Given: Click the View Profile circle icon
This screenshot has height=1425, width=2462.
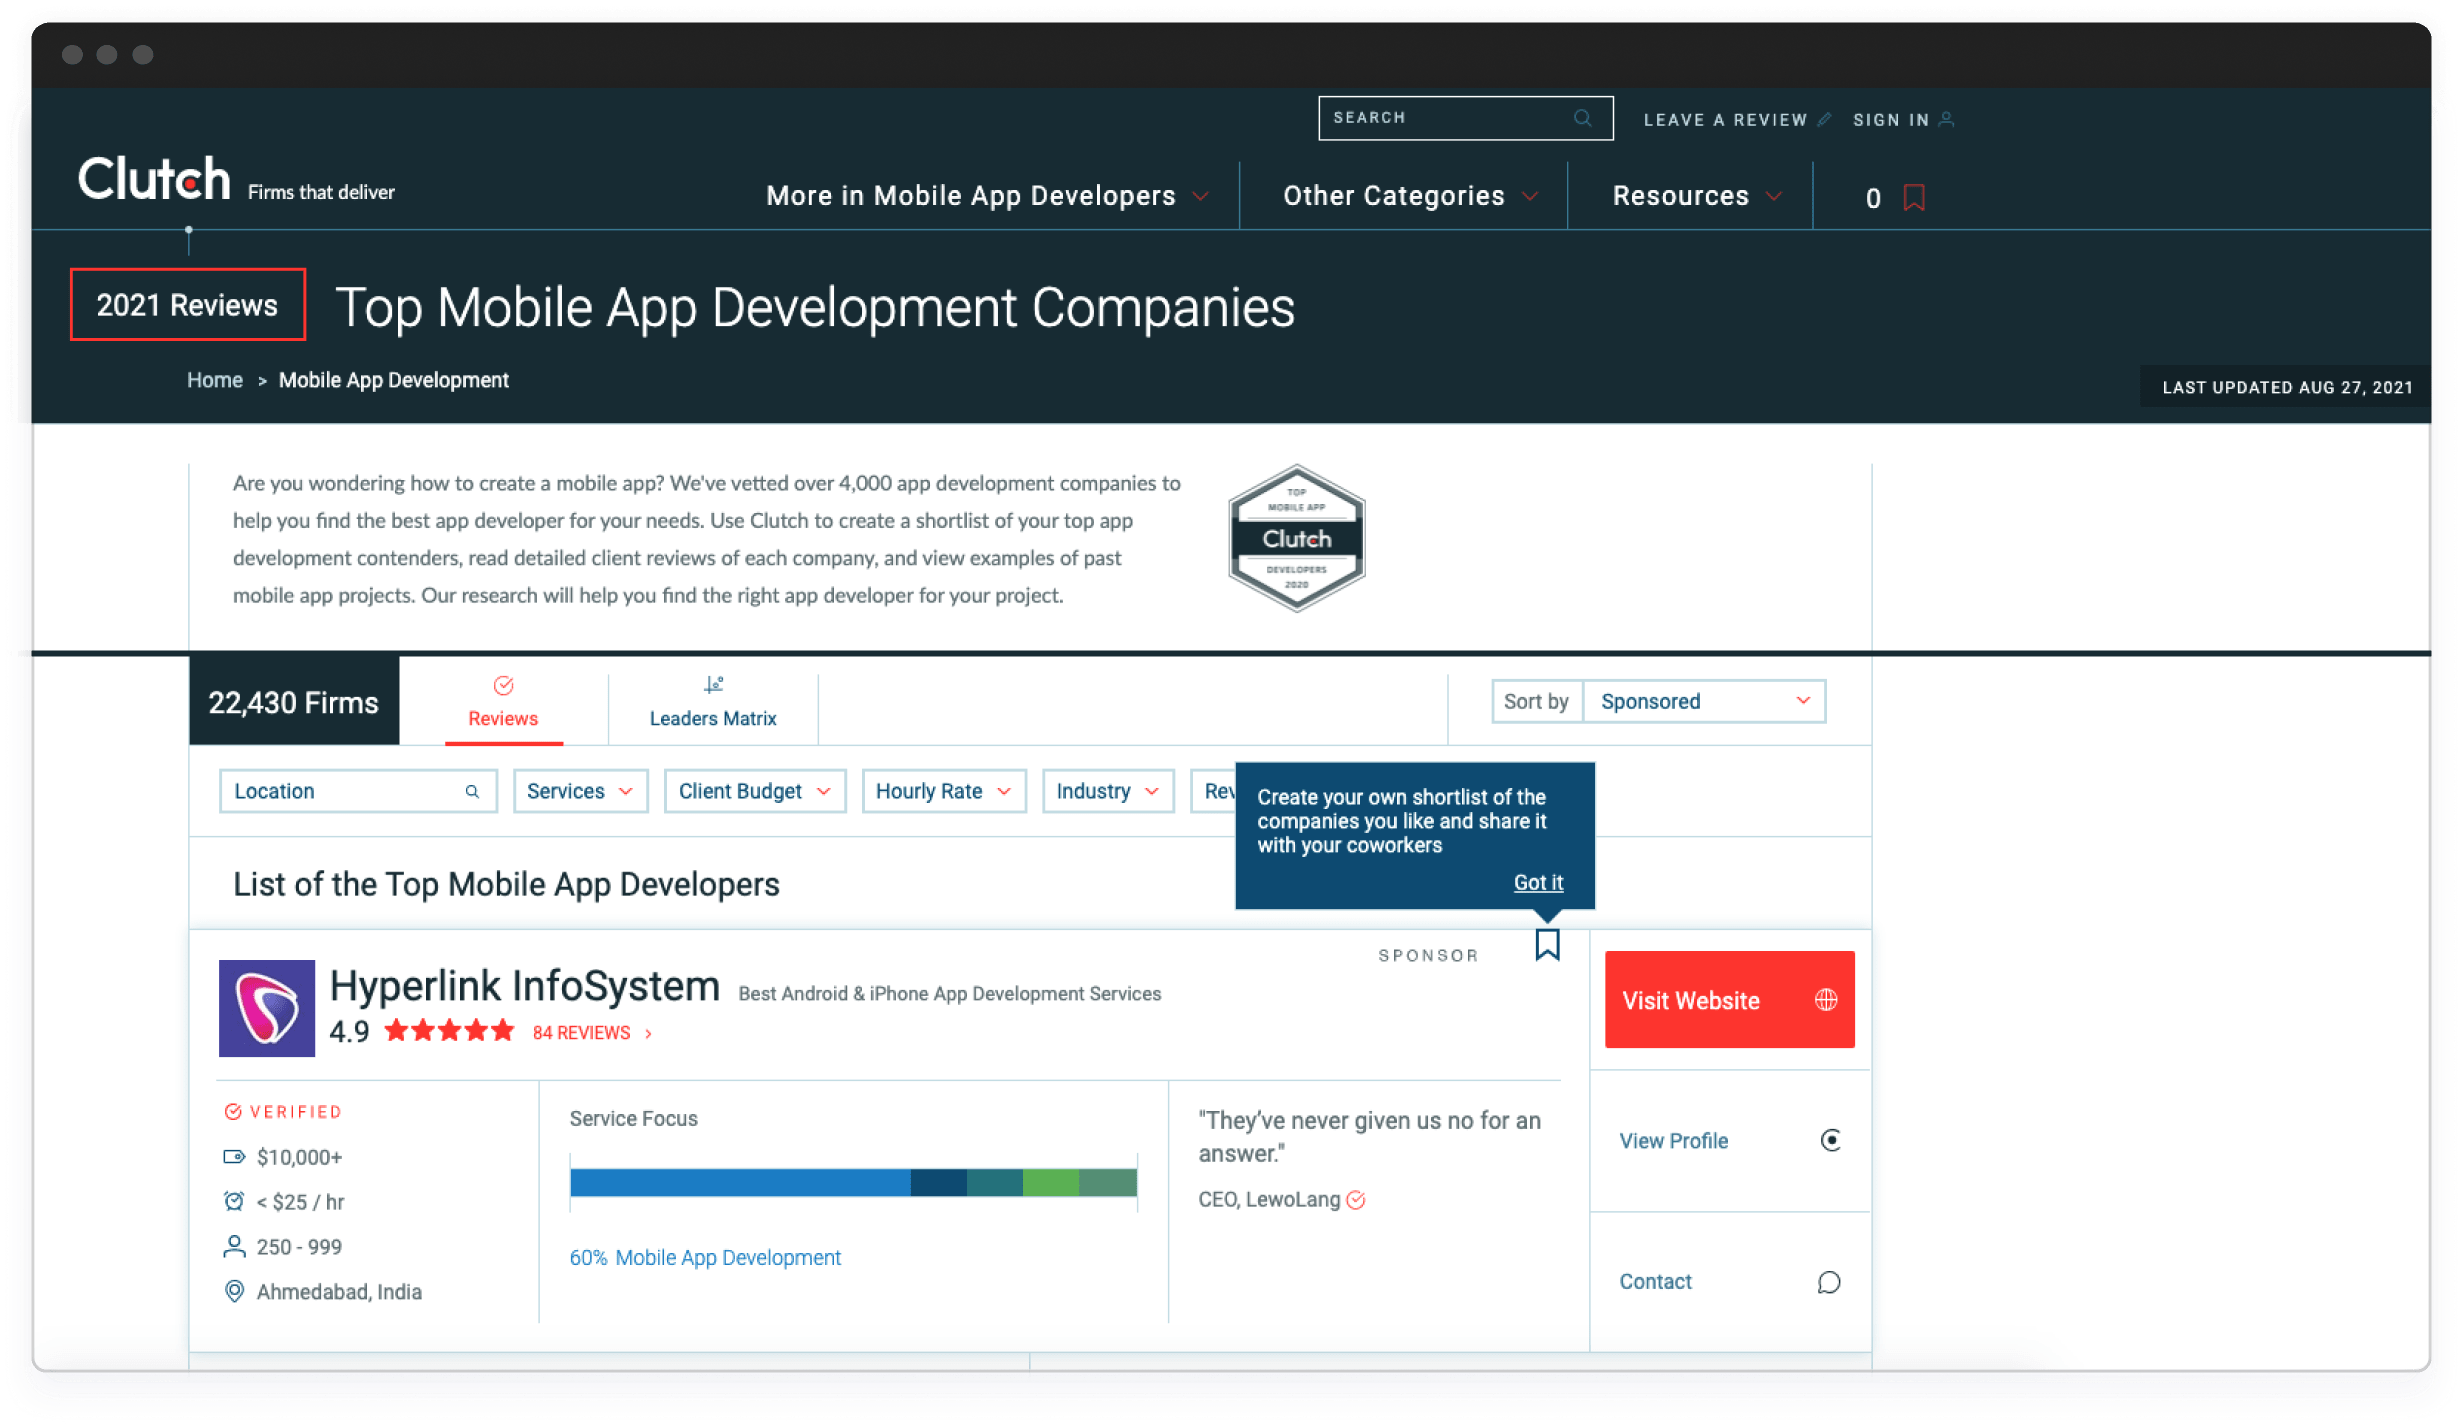Looking at the screenshot, I should pos(1830,1140).
